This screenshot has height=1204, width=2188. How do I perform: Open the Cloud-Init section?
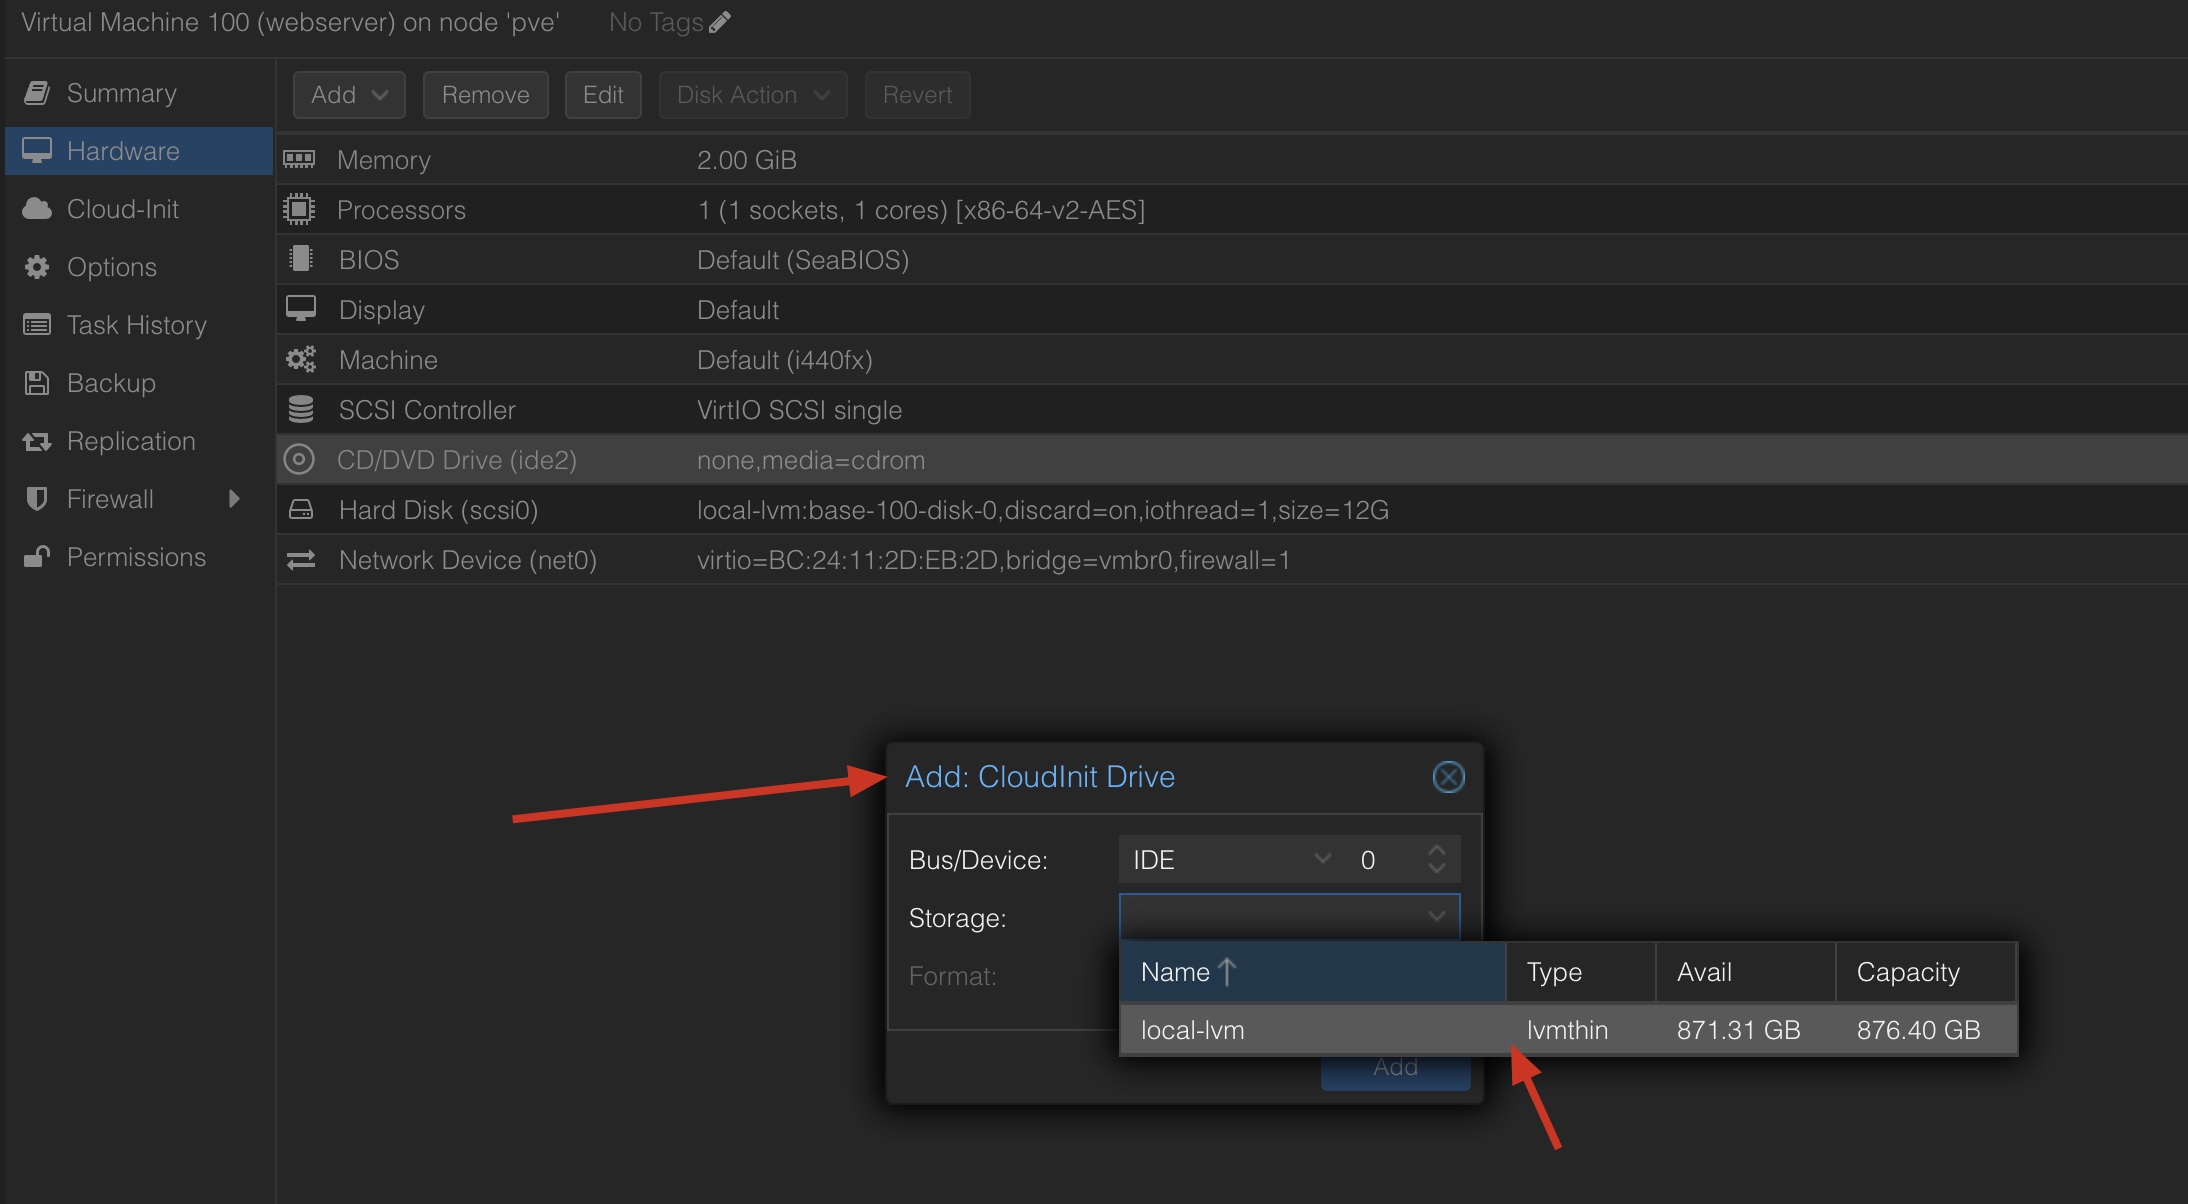(139, 209)
